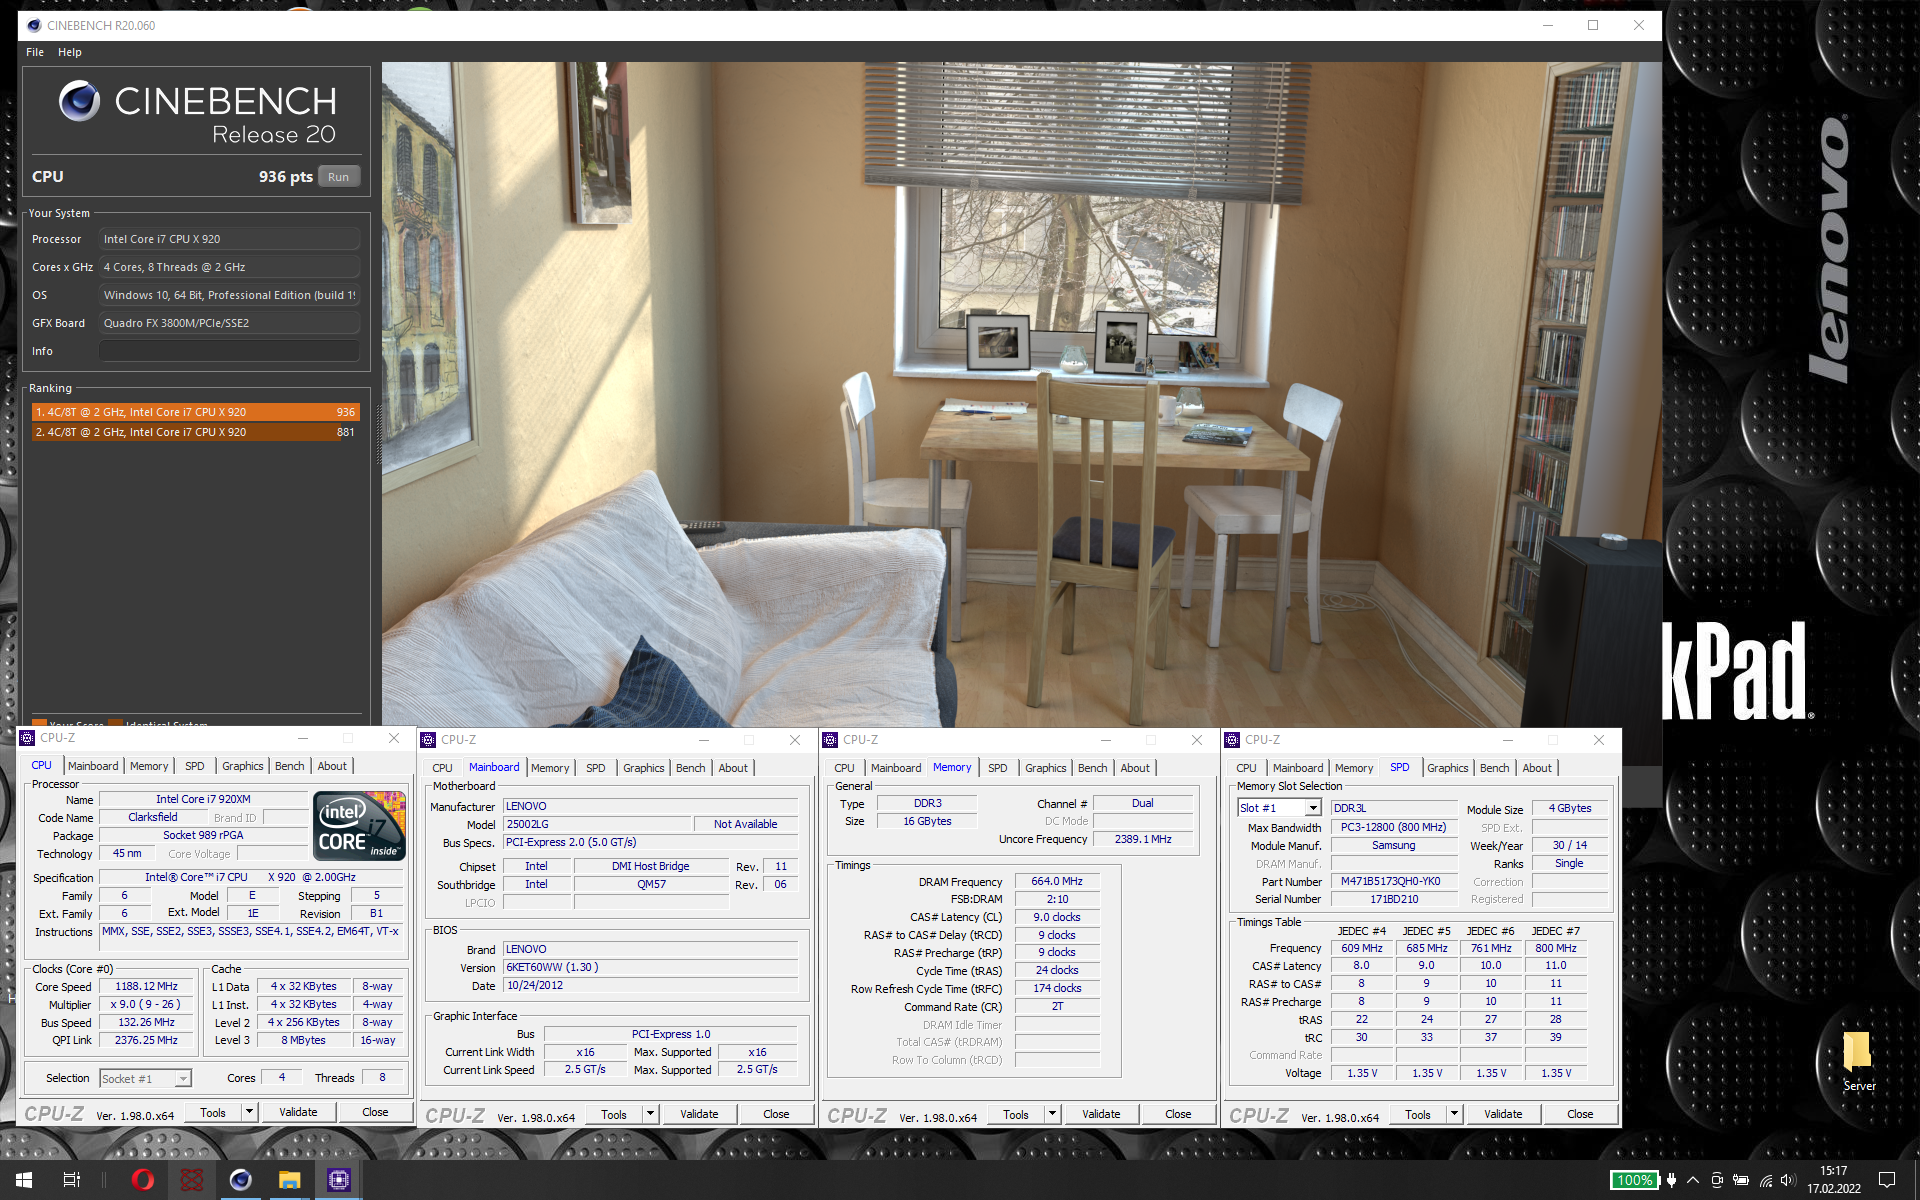
Task: Click the Core Speed value 1188.12 MHz
Action: point(146,986)
